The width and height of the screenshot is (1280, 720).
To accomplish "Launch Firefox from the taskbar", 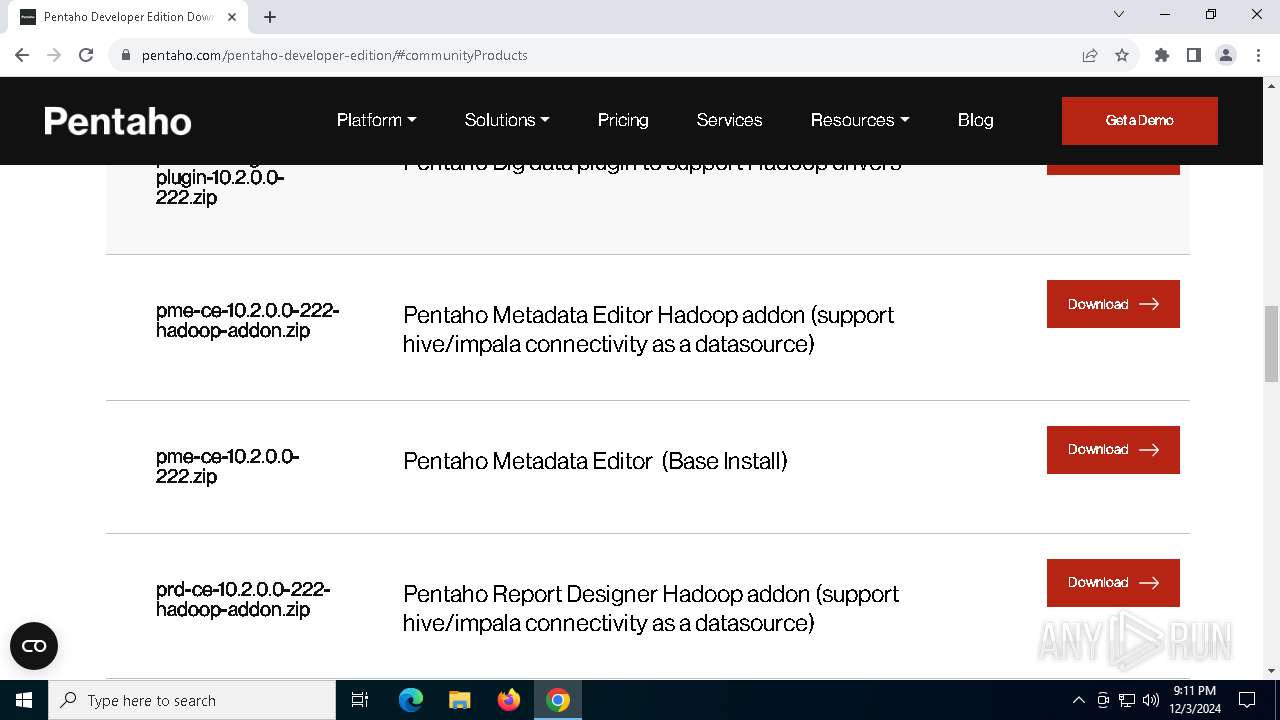I will coord(509,700).
